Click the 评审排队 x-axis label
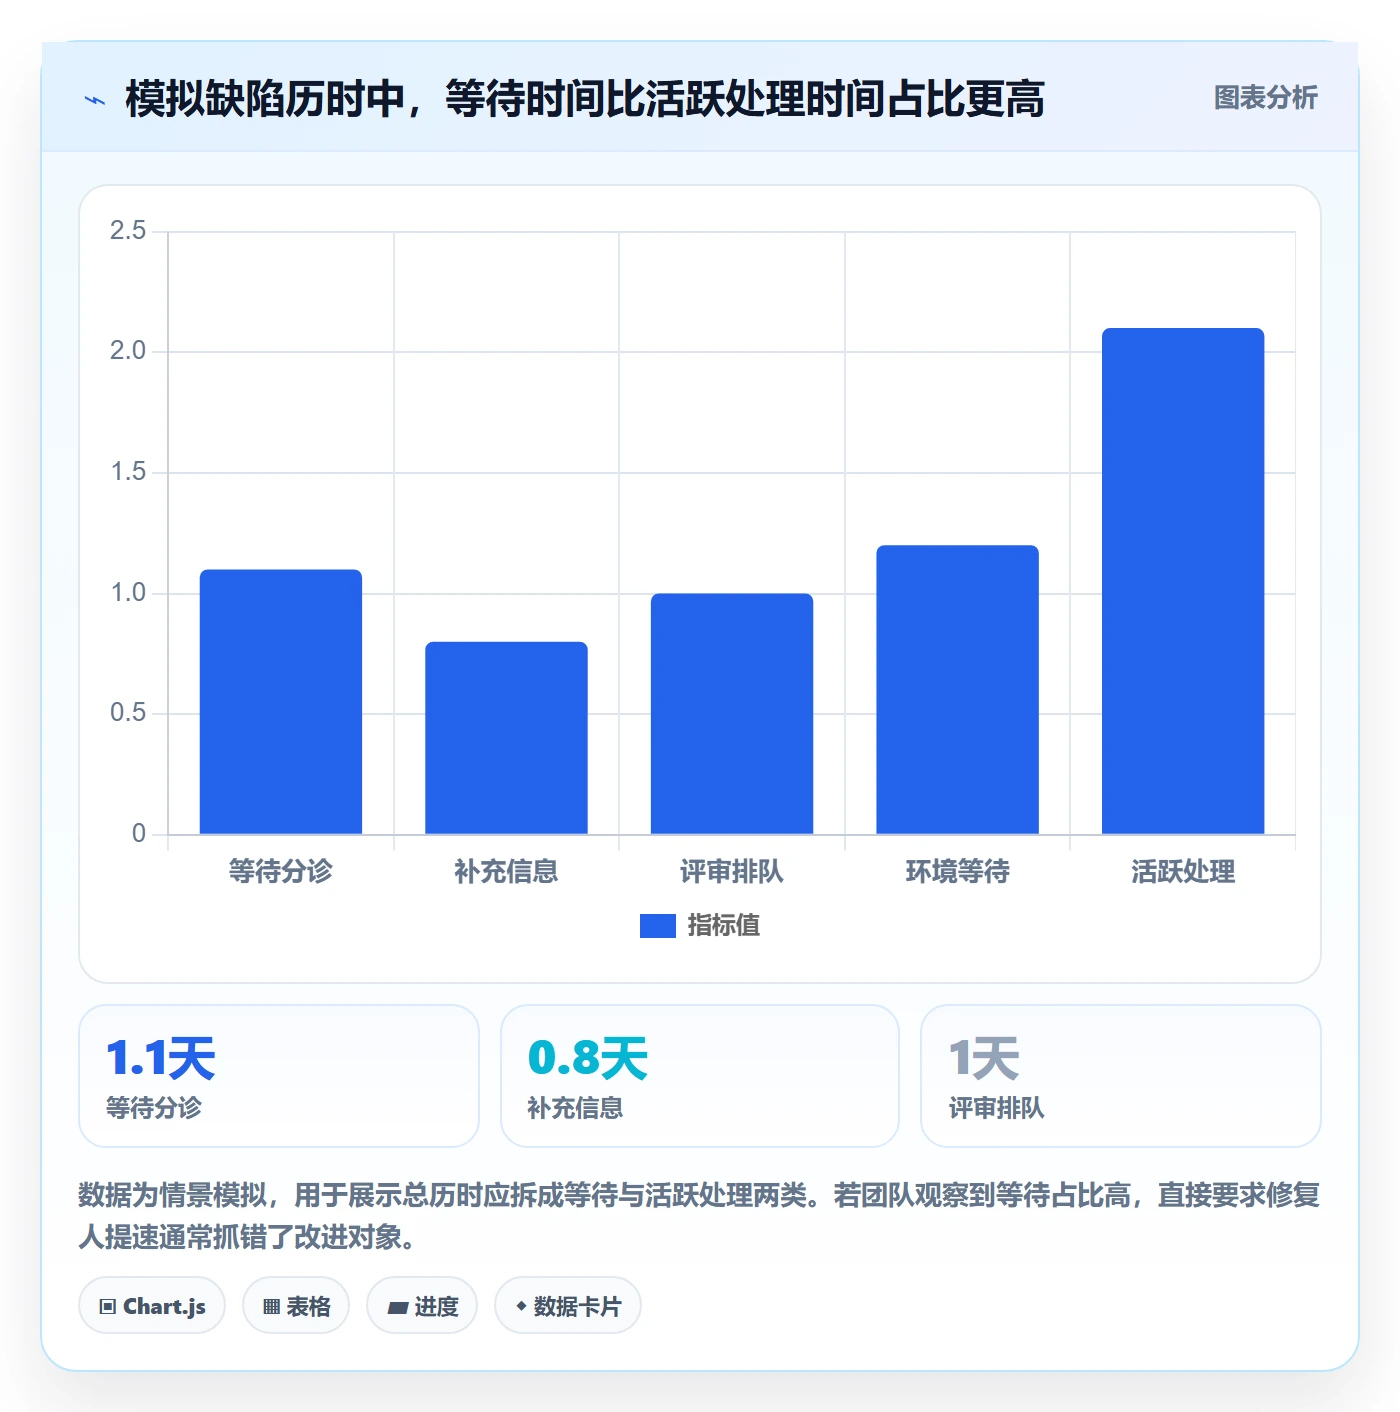Screen dimensions: 1400x1412 pyautogui.click(x=732, y=871)
